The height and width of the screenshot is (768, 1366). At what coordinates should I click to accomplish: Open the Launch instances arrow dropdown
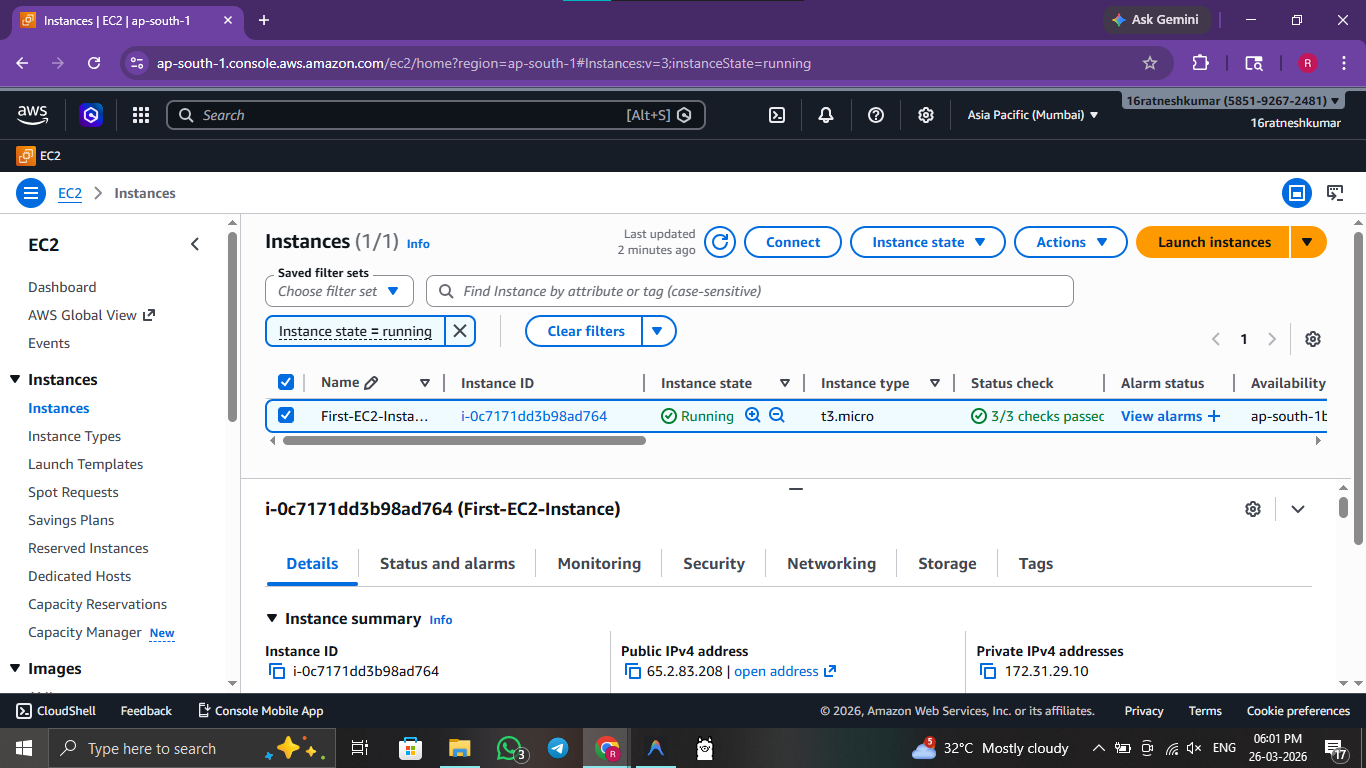coord(1308,242)
